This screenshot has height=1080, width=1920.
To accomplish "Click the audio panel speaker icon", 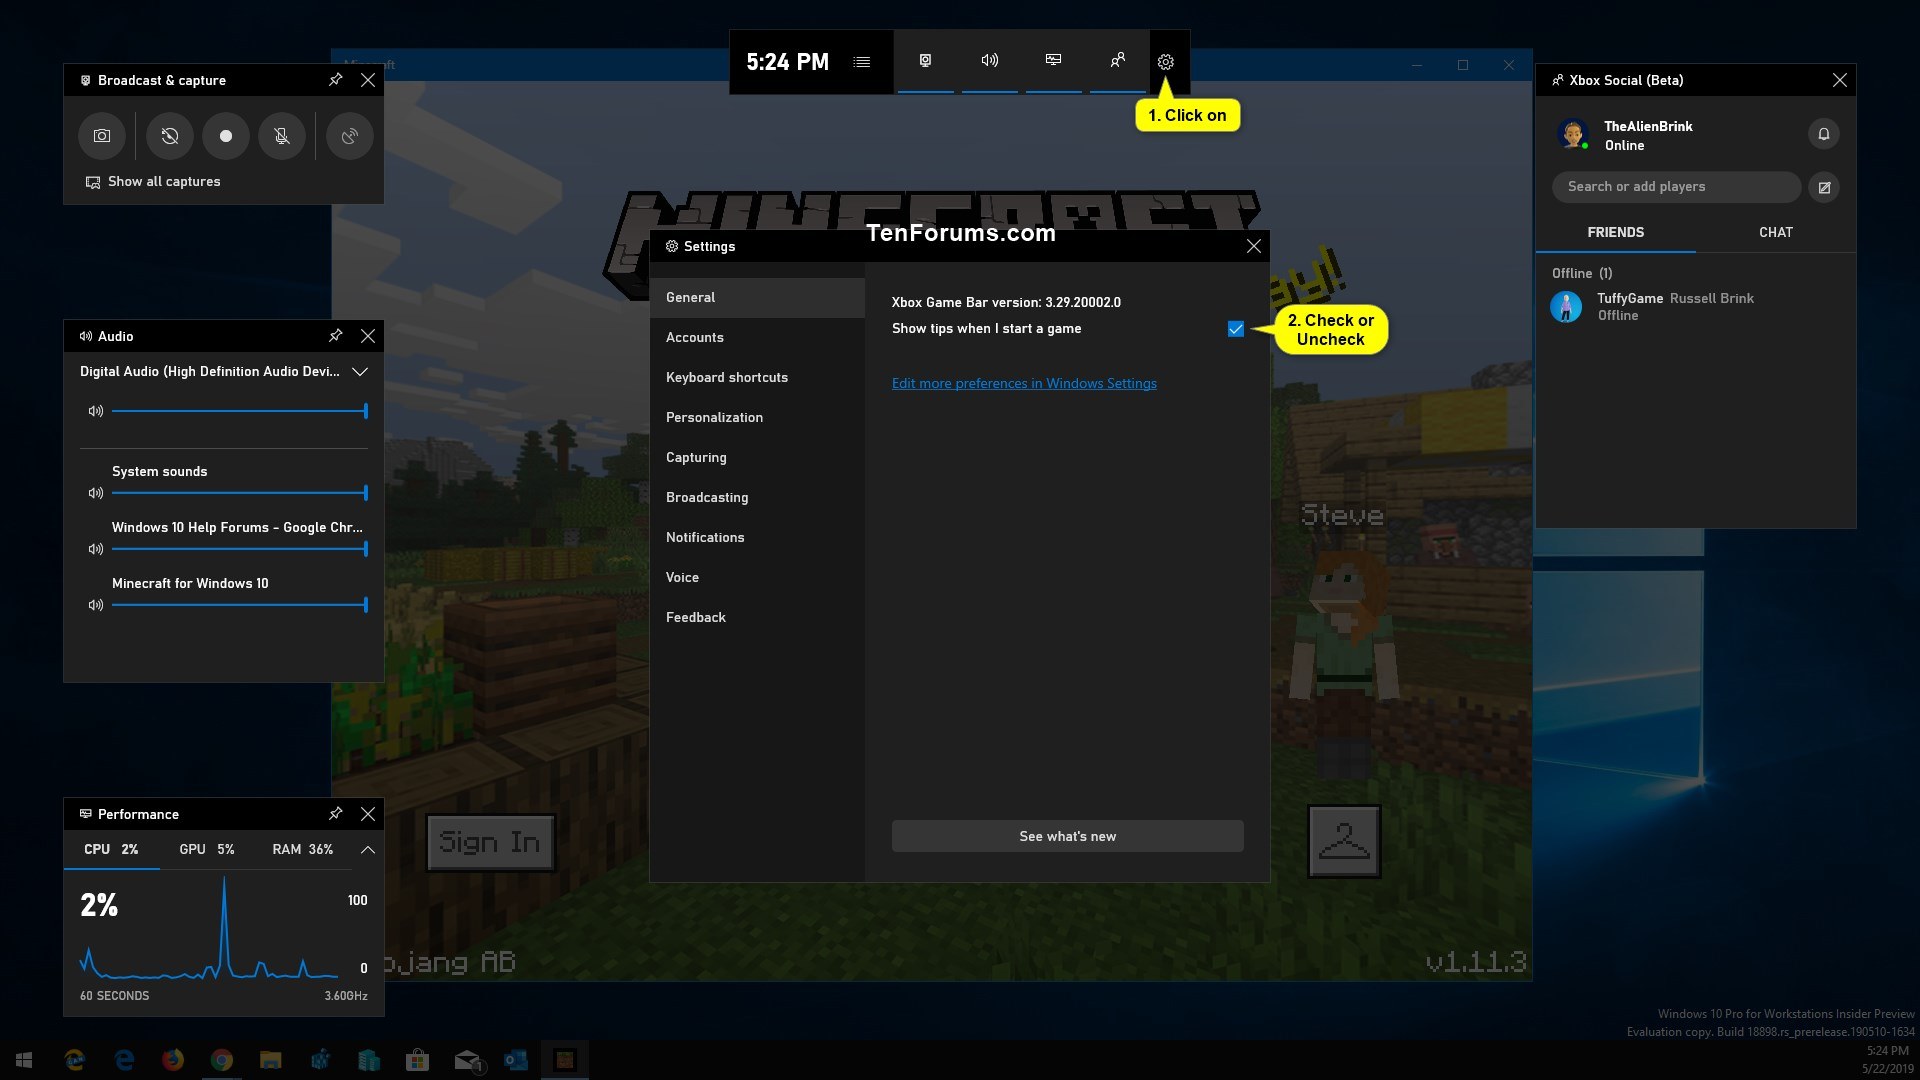I will point(83,335).
